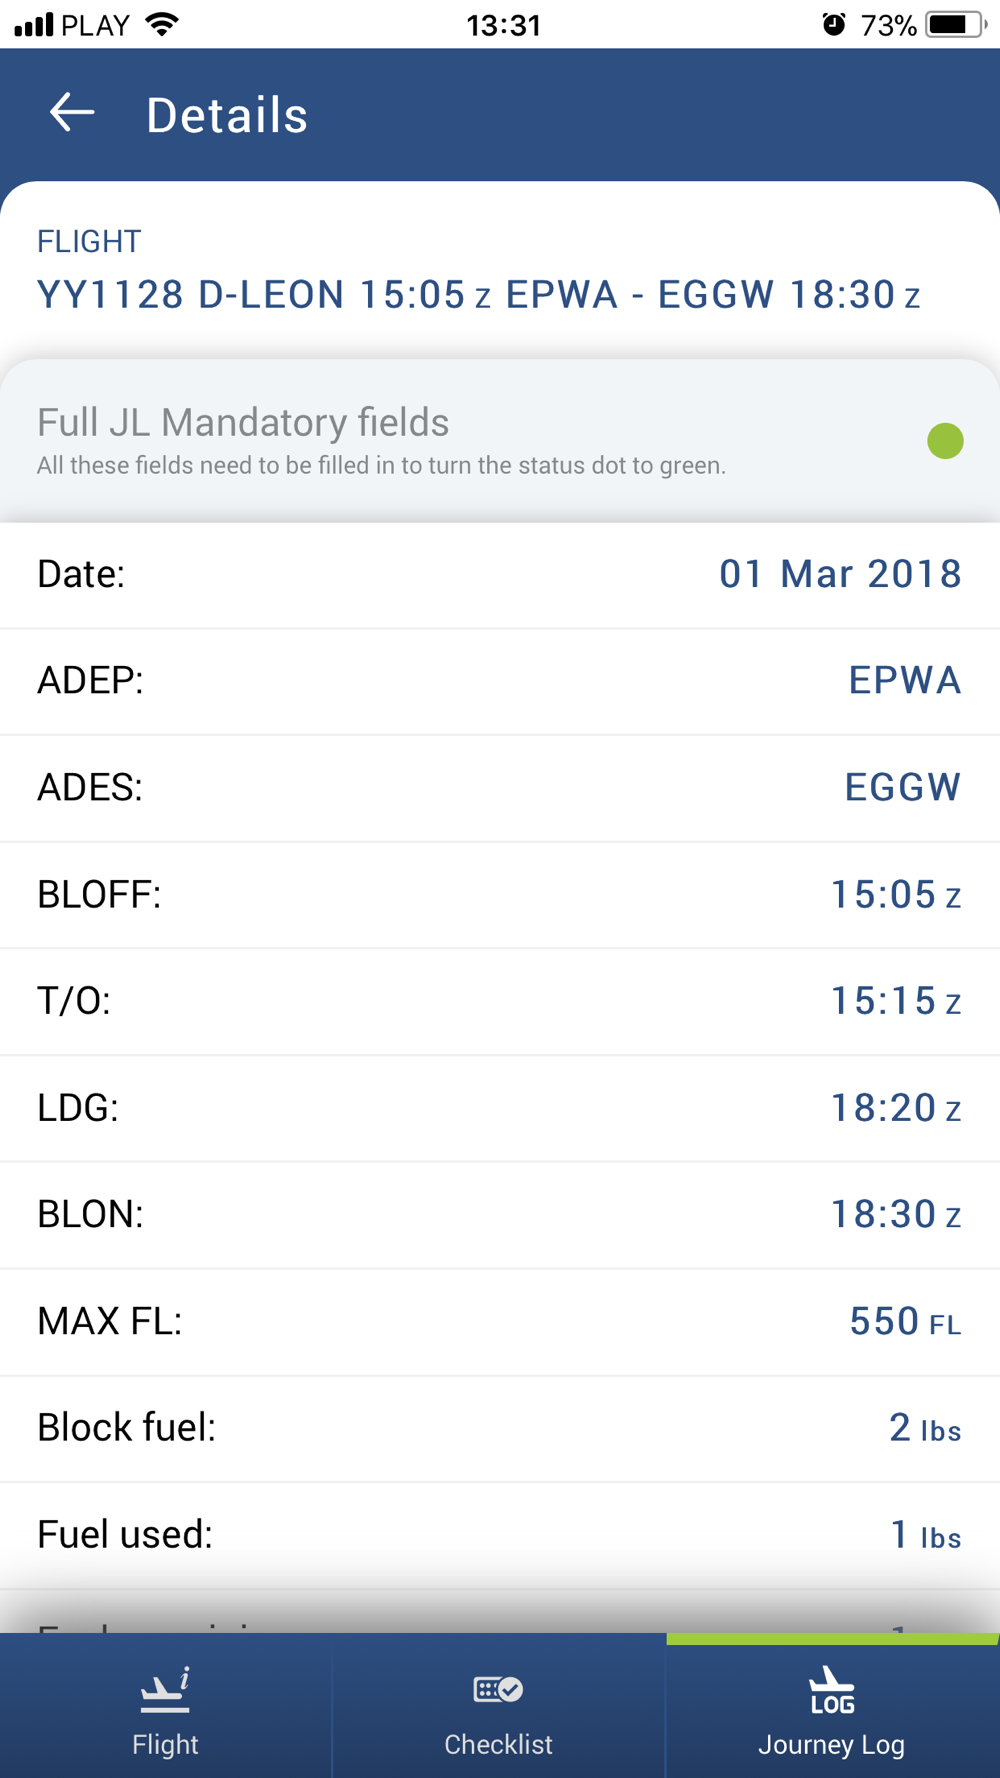Tap the green mandatory fields status dot
Screen dimensions: 1000x1778
tap(945, 441)
